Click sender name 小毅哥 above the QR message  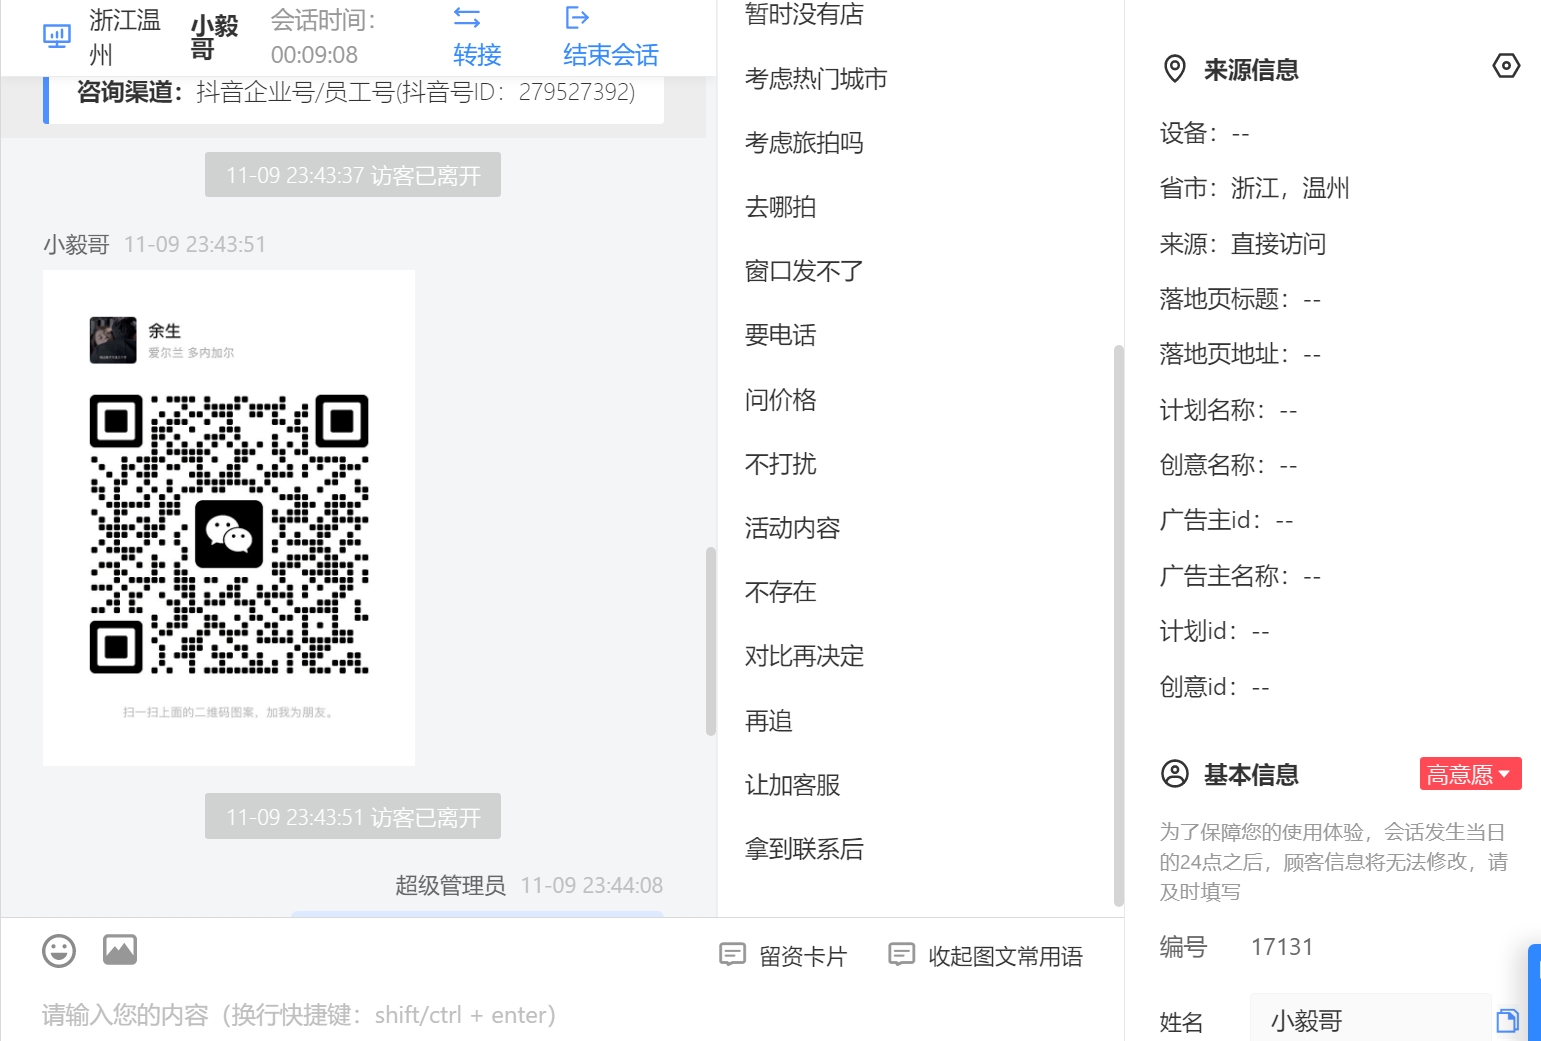click(76, 245)
